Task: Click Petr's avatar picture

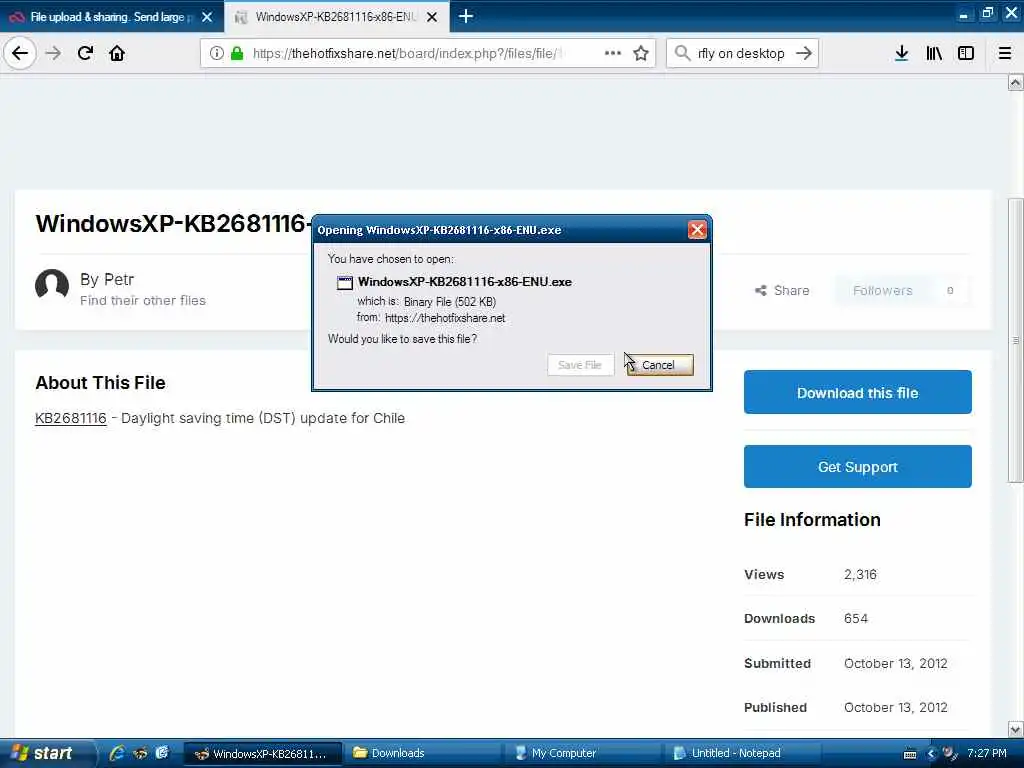Action: pyautogui.click(x=52, y=286)
